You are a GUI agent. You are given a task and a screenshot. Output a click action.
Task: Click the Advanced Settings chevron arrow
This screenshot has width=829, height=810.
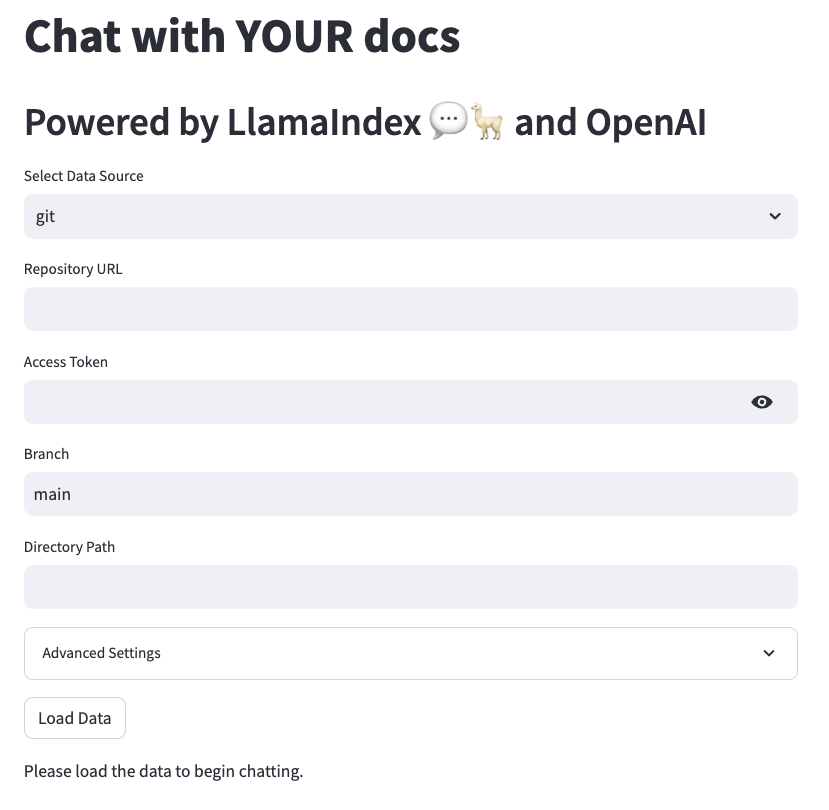(769, 653)
